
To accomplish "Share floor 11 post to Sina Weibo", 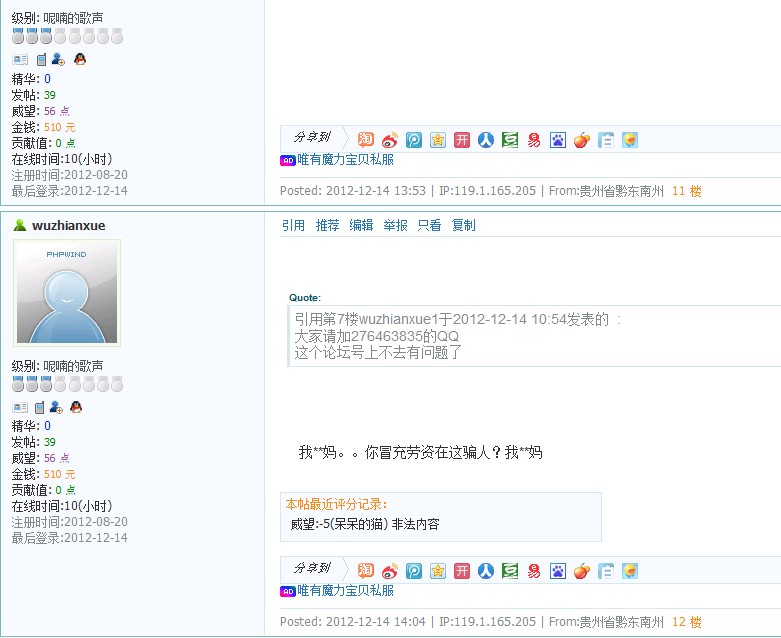I will (390, 140).
